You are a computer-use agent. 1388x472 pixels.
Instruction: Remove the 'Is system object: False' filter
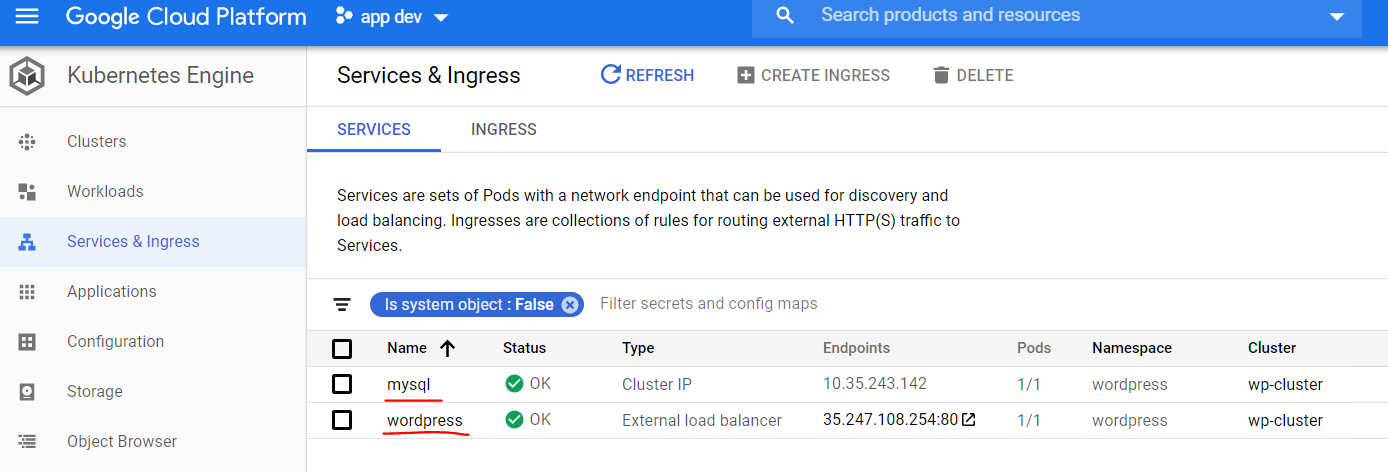pos(570,305)
